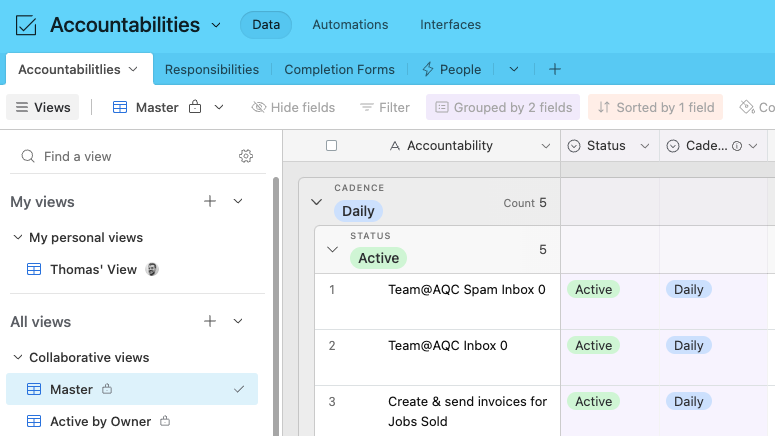
Task: Open the Automations tab
Action: (350, 24)
